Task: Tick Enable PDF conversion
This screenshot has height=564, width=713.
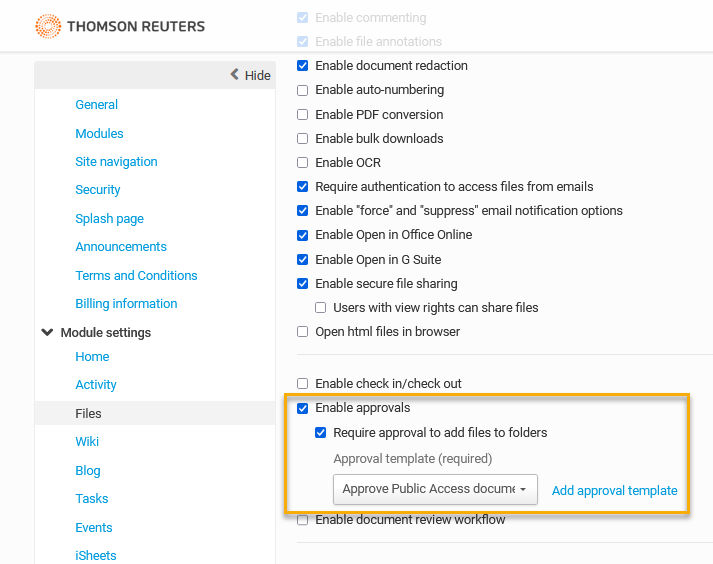Action: pos(302,114)
